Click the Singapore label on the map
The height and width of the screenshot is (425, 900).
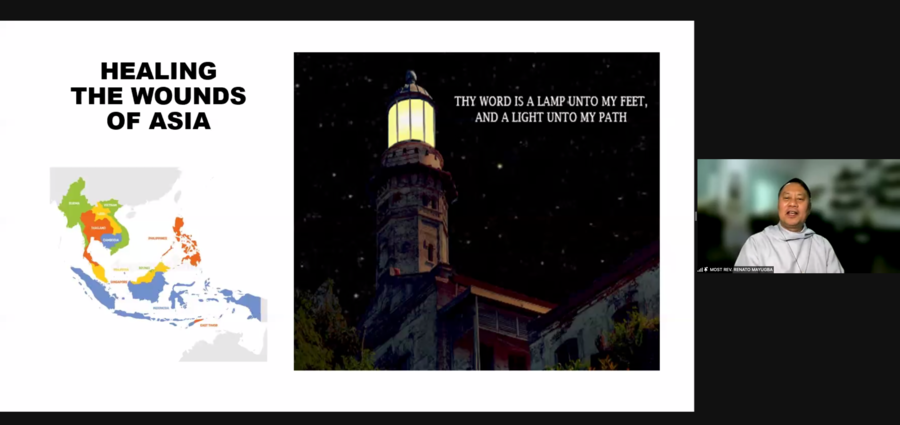(x=119, y=282)
